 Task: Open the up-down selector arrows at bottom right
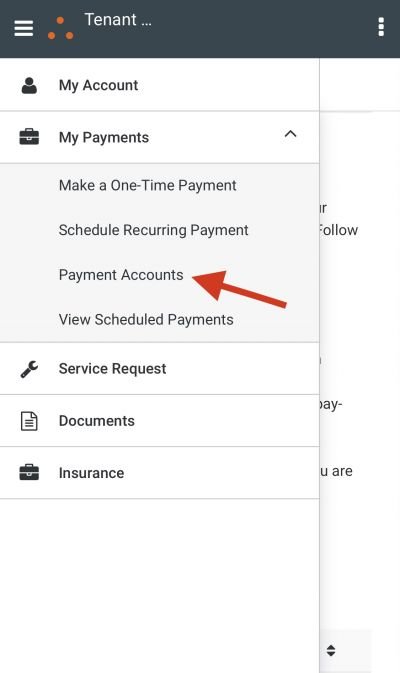(330, 650)
